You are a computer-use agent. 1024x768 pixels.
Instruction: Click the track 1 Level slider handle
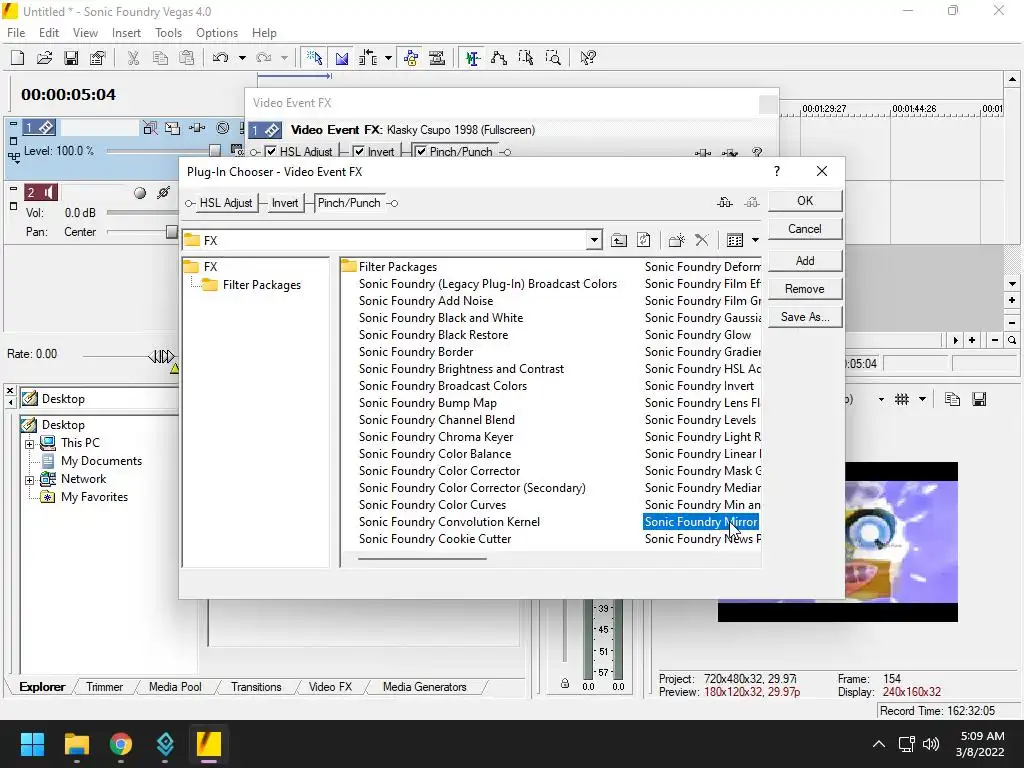click(215, 151)
